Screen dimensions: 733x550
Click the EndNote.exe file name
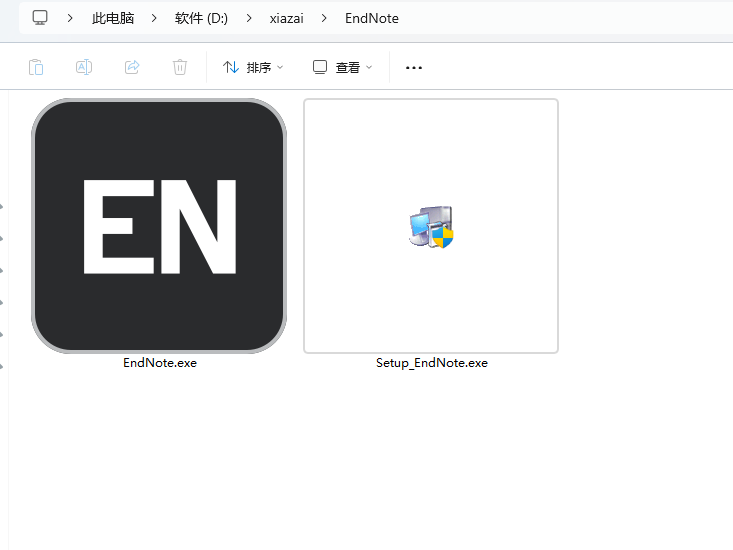click(x=160, y=363)
